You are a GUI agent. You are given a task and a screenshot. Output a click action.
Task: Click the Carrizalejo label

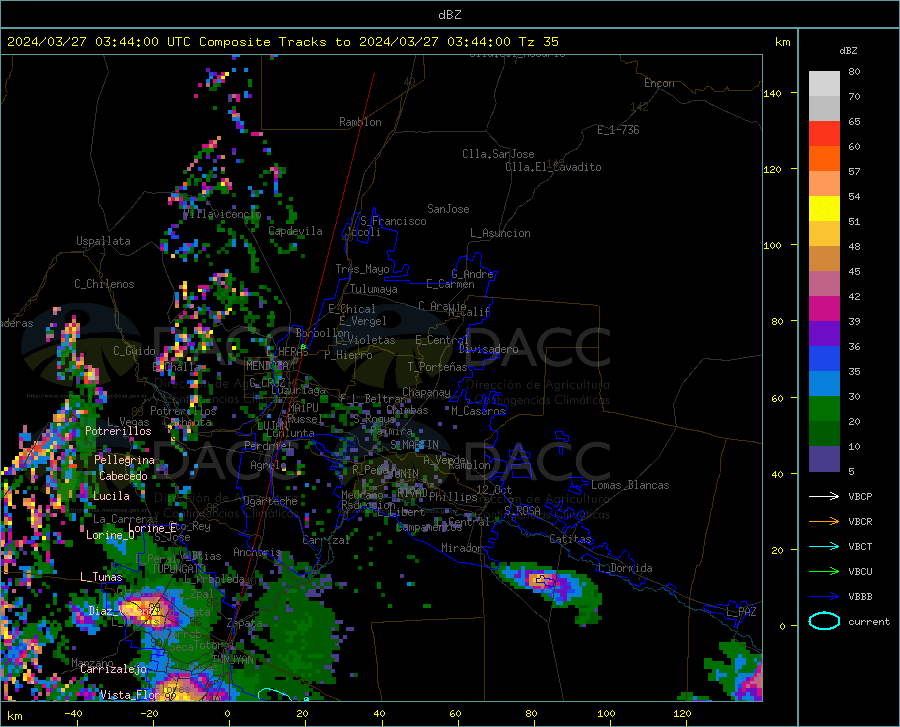[x=114, y=669]
